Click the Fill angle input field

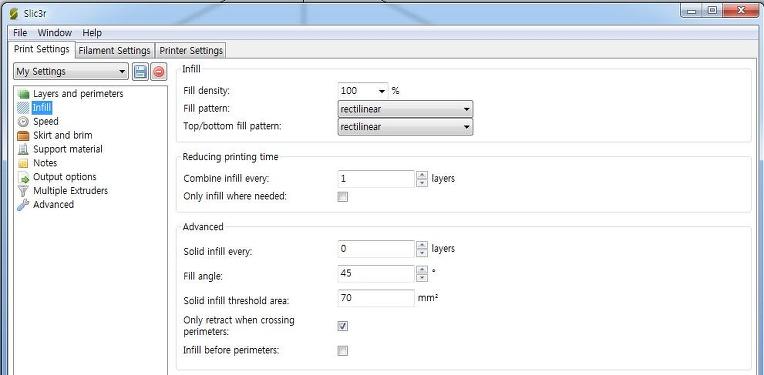(x=376, y=274)
